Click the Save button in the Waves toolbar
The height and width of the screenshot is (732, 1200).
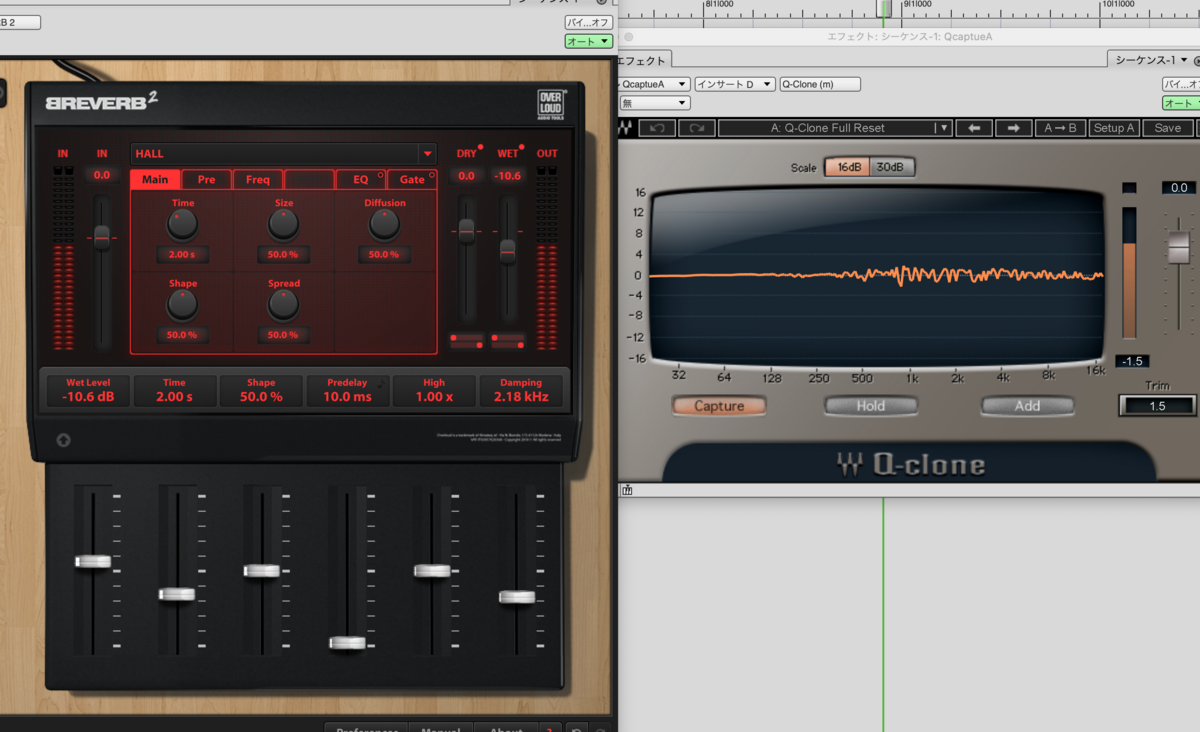point(1167,128)
